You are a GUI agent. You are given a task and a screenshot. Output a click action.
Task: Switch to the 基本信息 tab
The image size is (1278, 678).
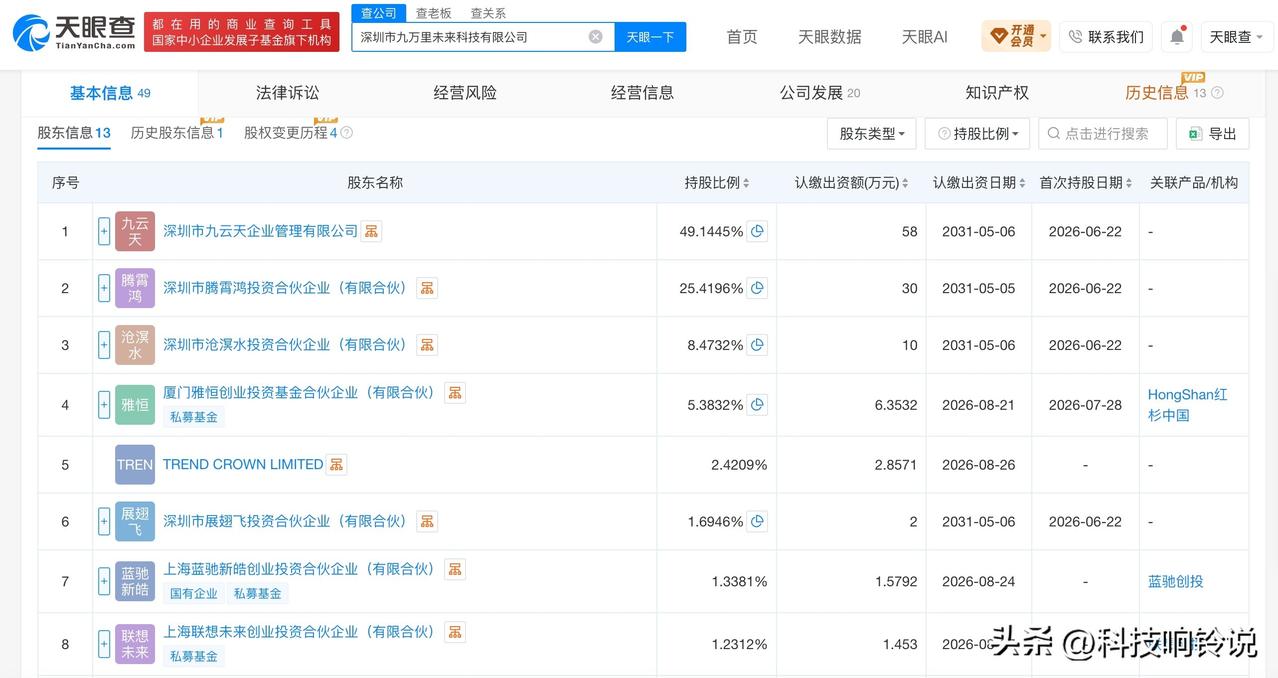click(x=110, y=93)
